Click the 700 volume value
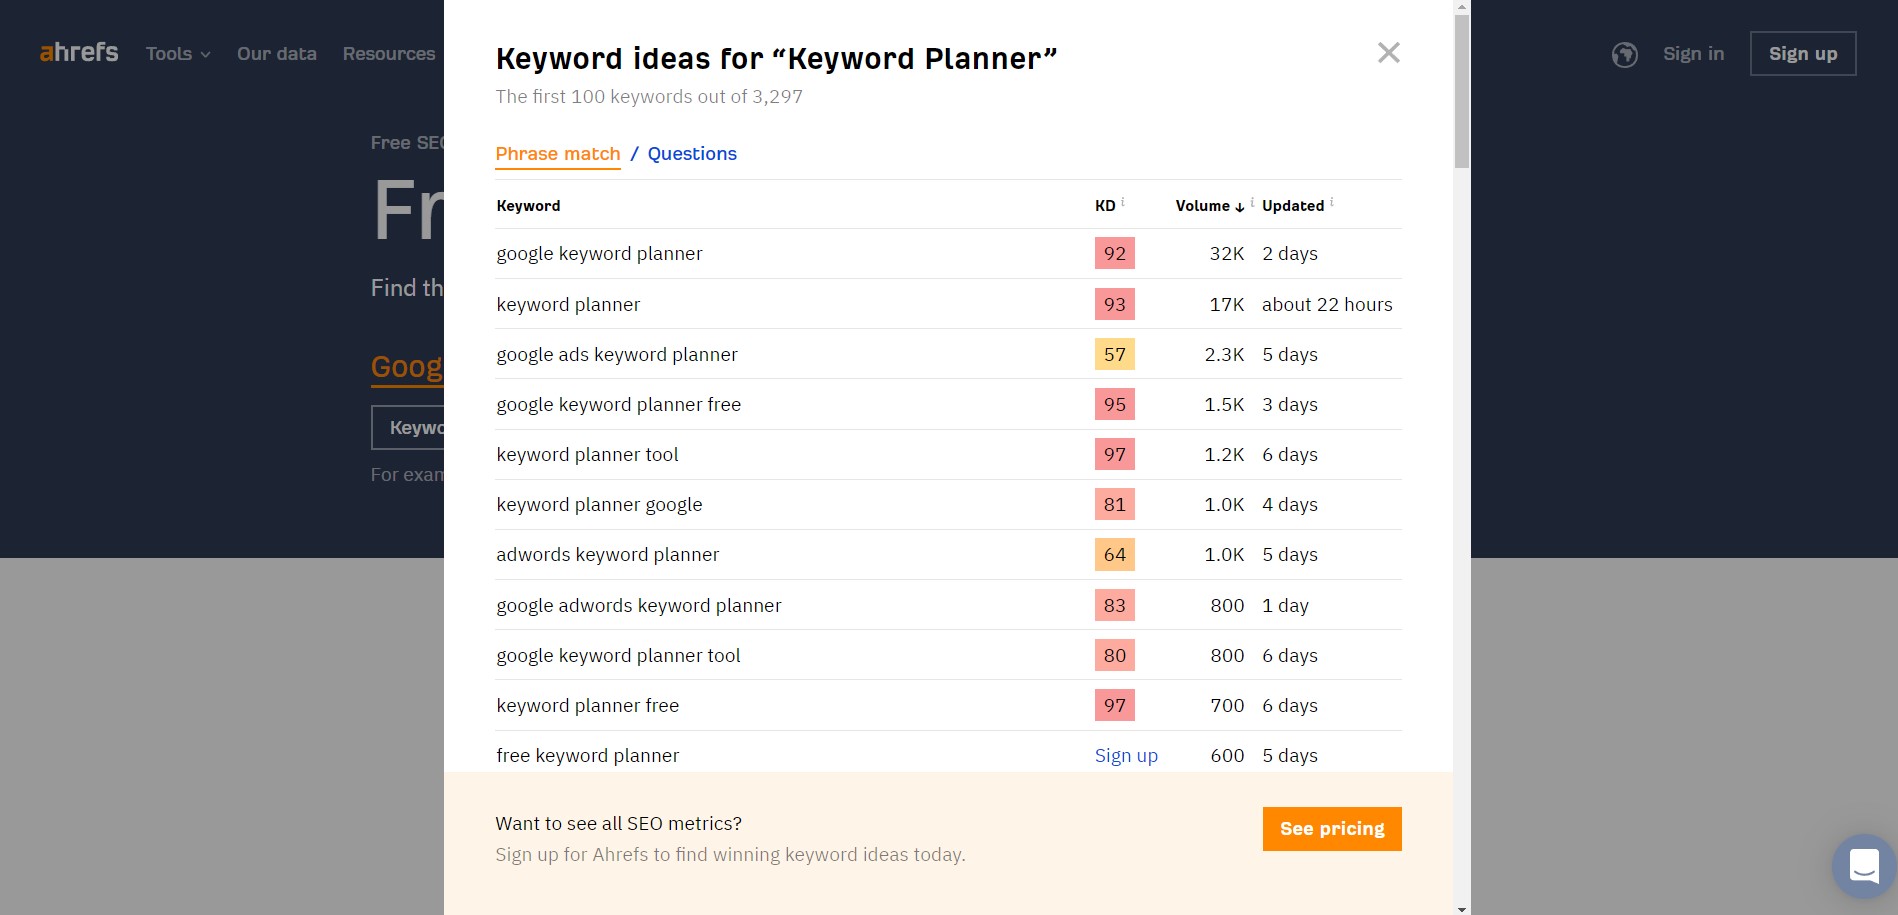1898x915 pixels. [x=1227, y=706]
